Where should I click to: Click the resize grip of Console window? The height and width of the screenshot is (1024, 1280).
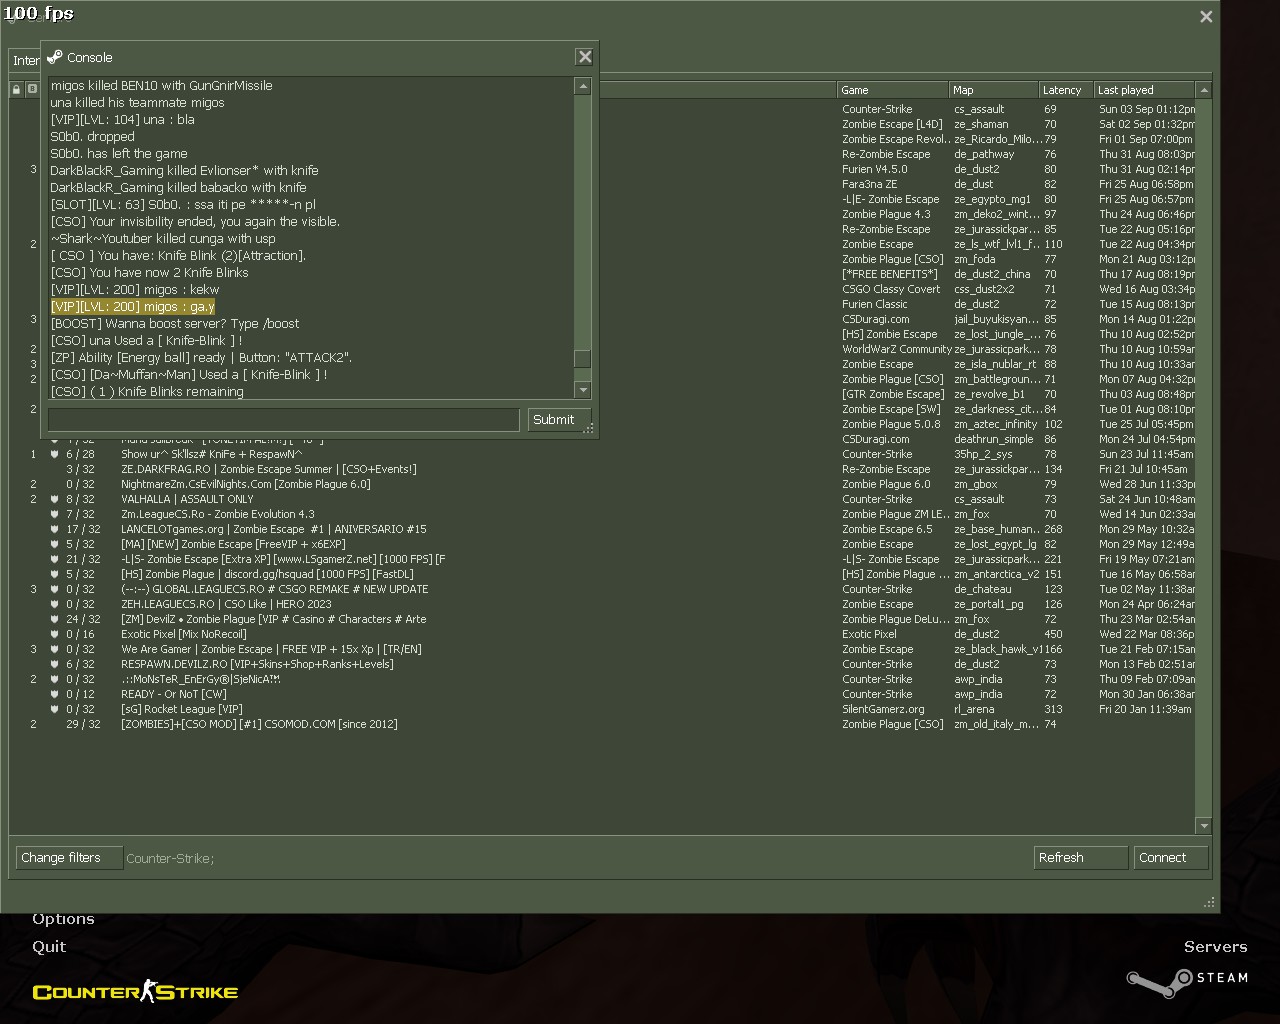[589, 428]
